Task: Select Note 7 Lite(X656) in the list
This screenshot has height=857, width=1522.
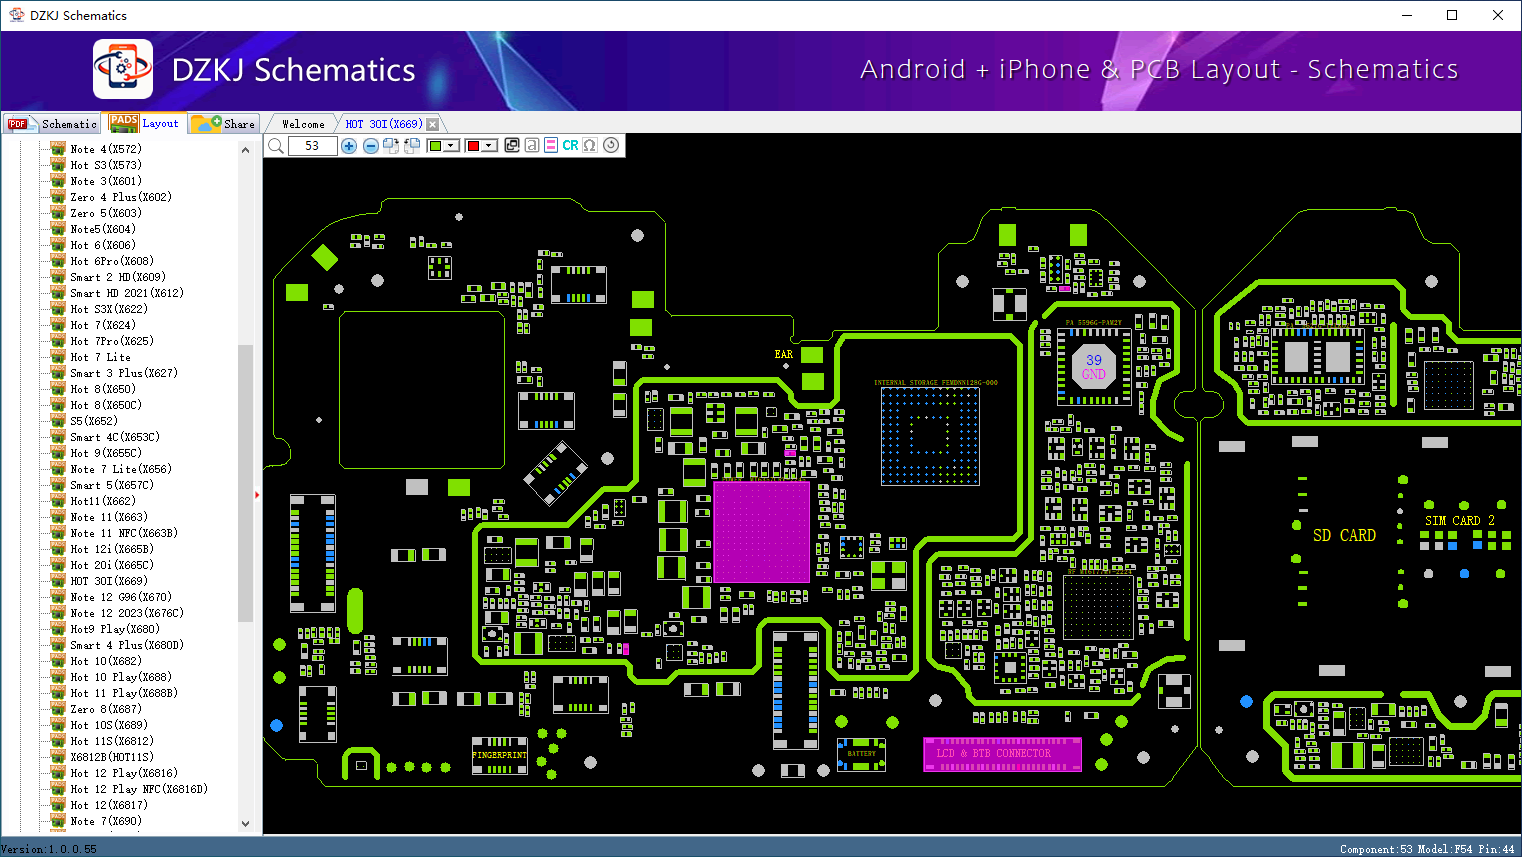Action: tap(121, 469)
